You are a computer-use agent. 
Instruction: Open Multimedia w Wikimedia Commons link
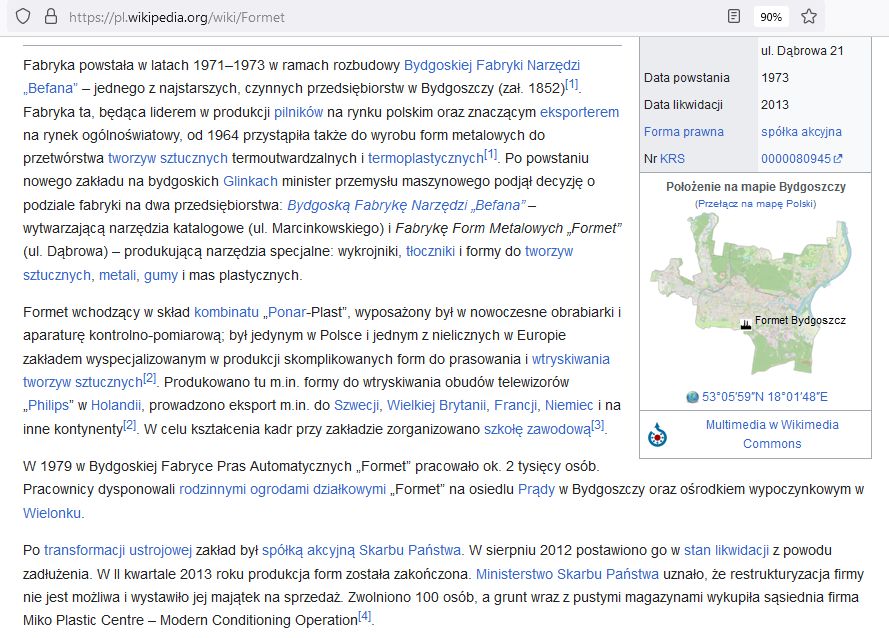tap(772, 434)
